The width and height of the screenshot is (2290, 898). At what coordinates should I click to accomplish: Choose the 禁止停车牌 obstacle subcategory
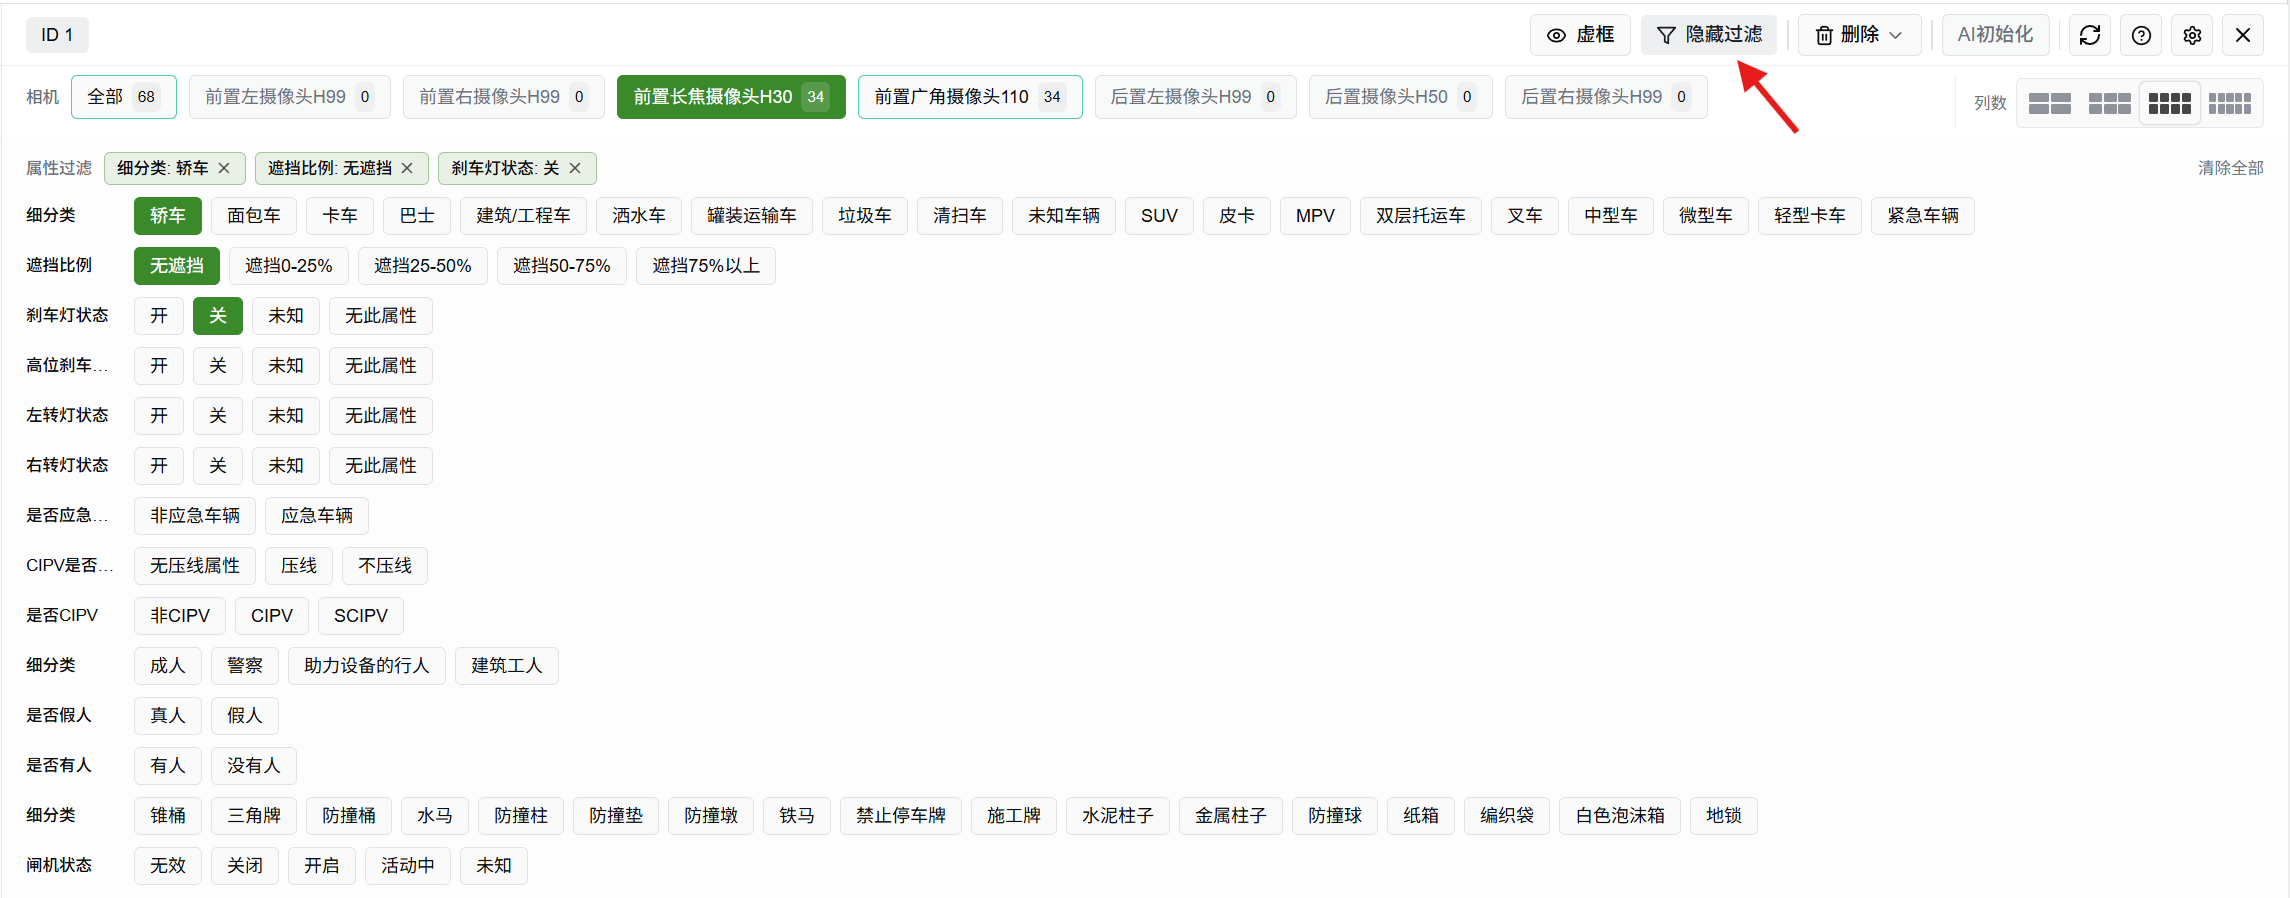click(x=901, y=816)
